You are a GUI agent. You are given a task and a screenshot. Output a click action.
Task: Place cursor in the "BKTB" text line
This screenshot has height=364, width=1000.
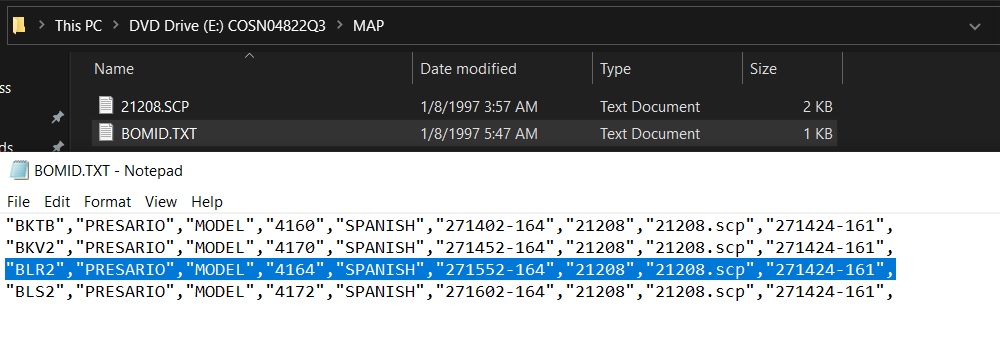(x=450, y=225)
